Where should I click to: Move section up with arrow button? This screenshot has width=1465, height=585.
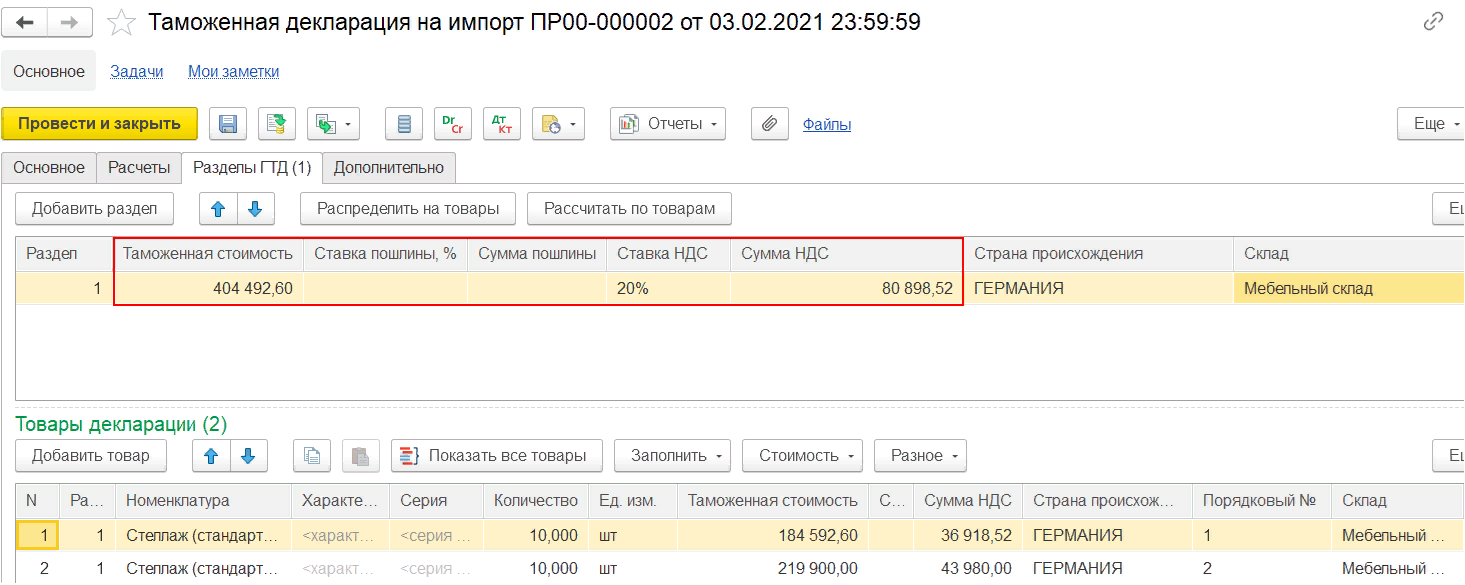[x=218, y=209]
